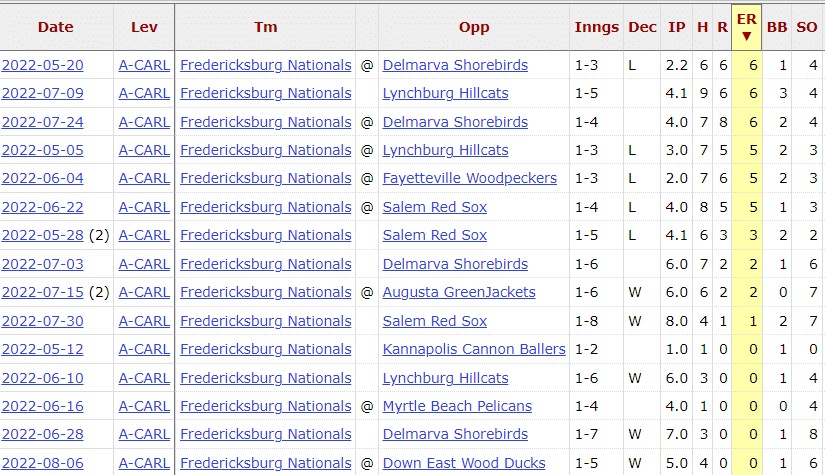
Task: Open the Myrtle Beach Pelicans link
Action: click(x=457, y=406)
